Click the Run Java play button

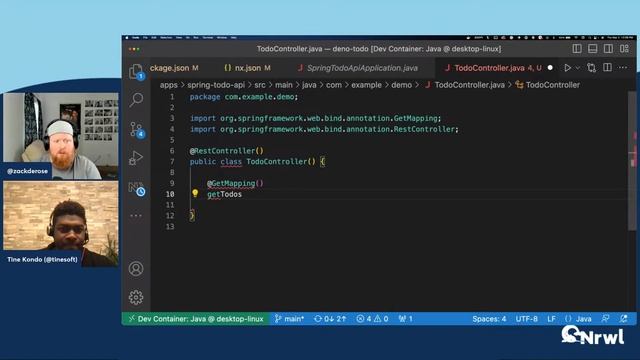click(x=567, y=68)
